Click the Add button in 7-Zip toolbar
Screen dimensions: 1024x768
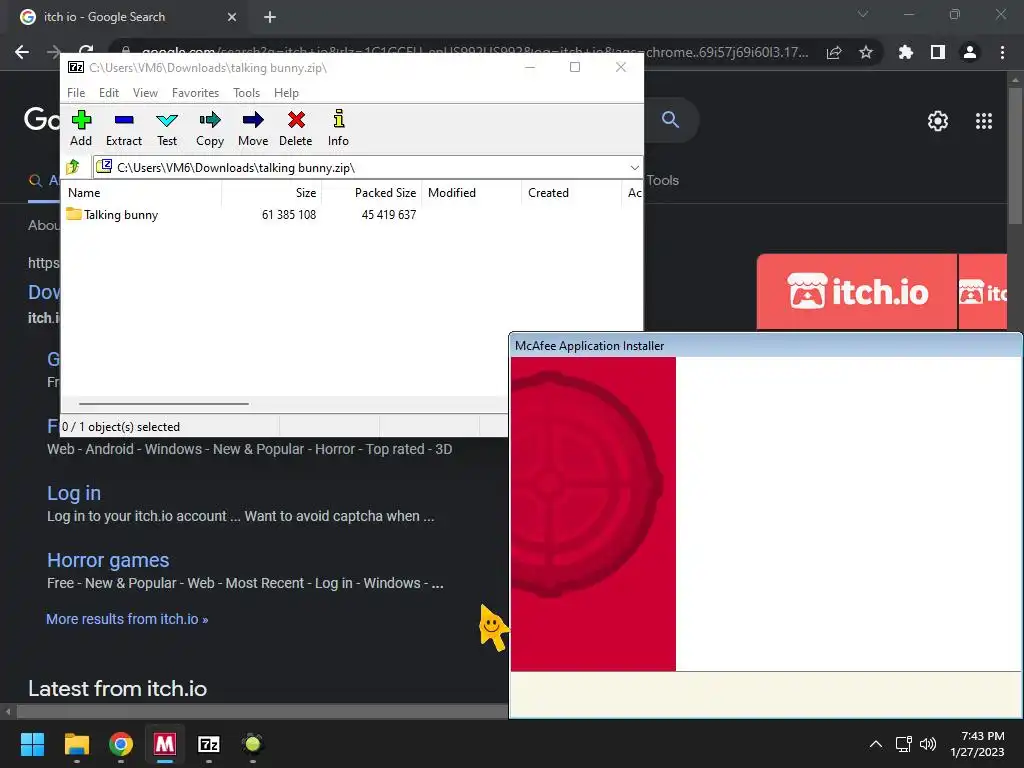tap(81, 129)
